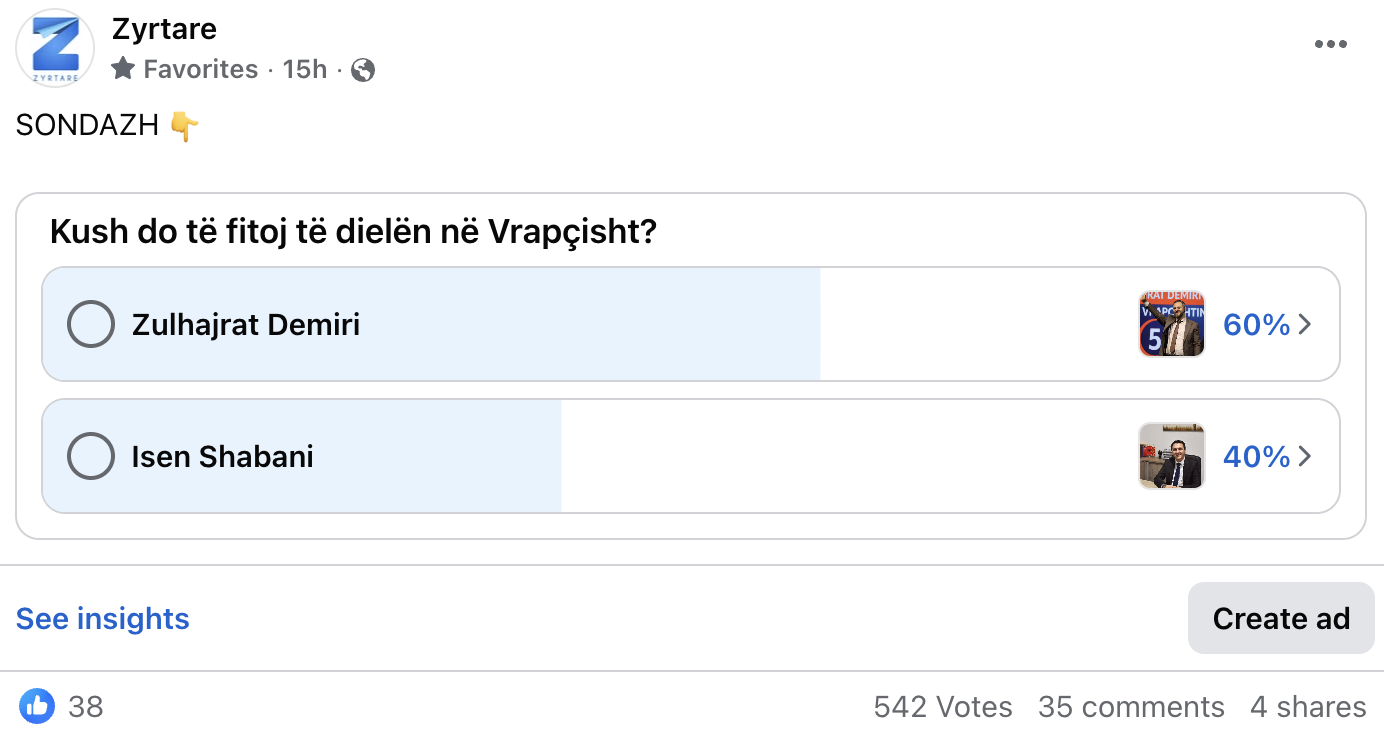Open the 4 shares link
1384x742 pixels.
[1308, 707]
